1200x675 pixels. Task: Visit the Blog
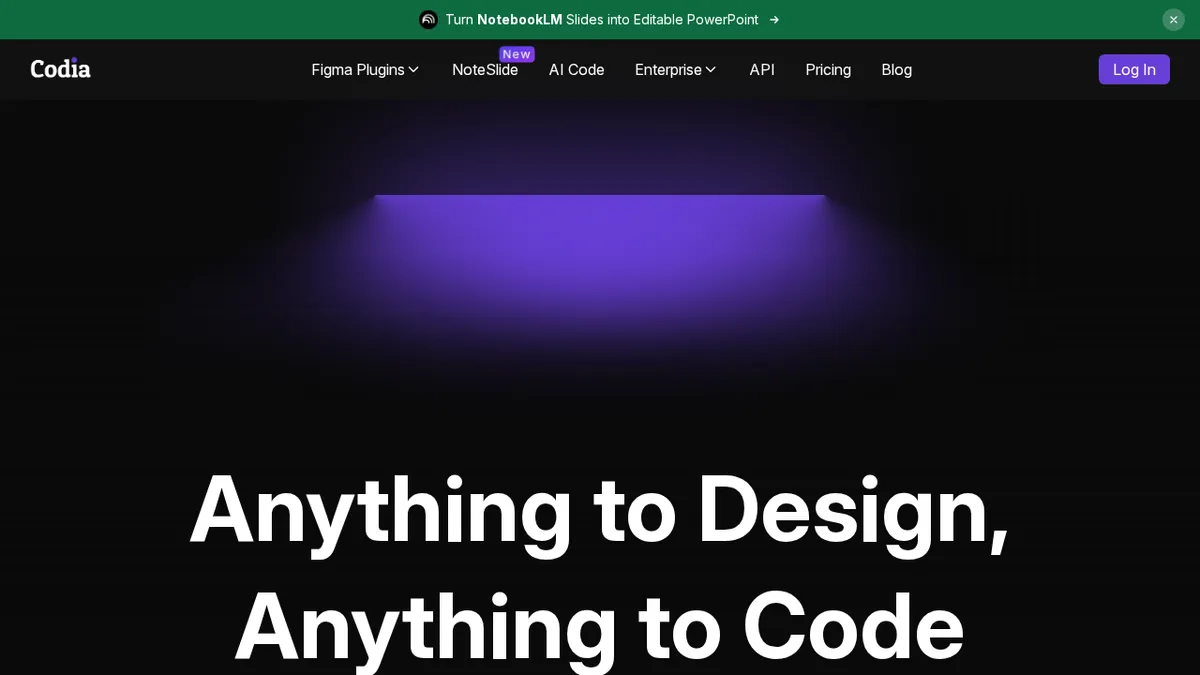(x=896, y=70)
